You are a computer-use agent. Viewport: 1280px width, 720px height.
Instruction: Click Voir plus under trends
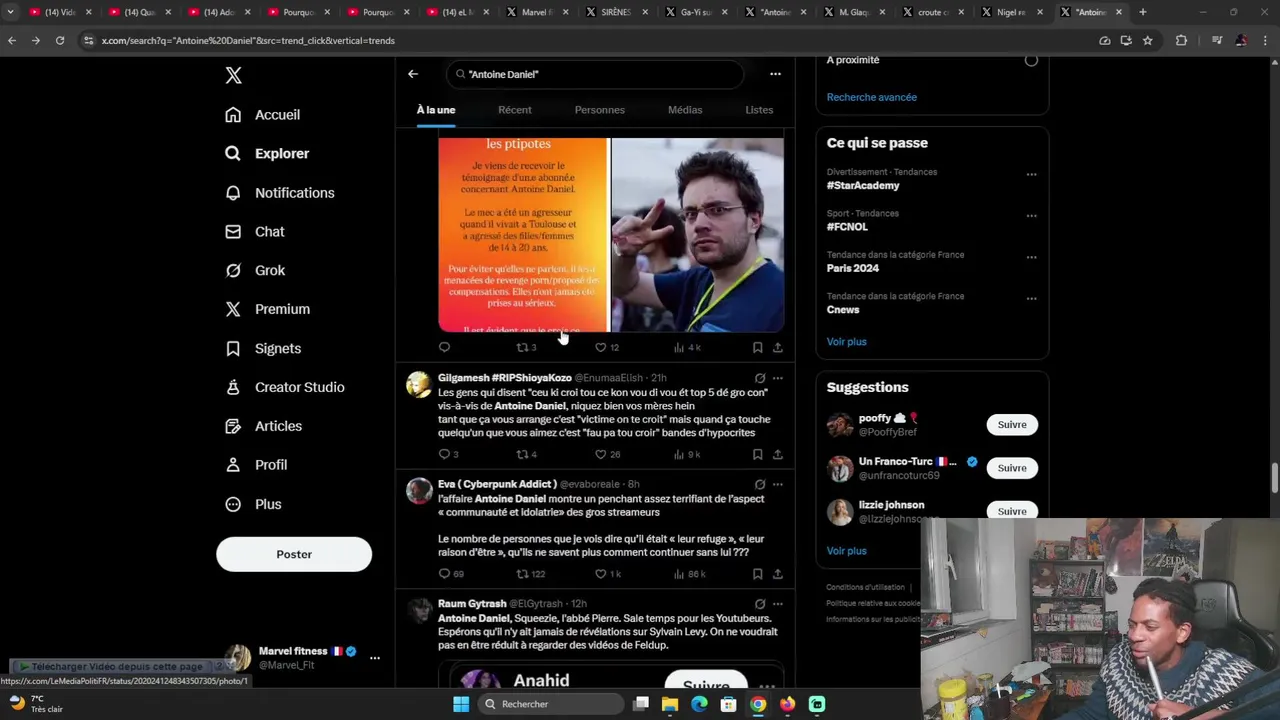(x=846, y=342)
